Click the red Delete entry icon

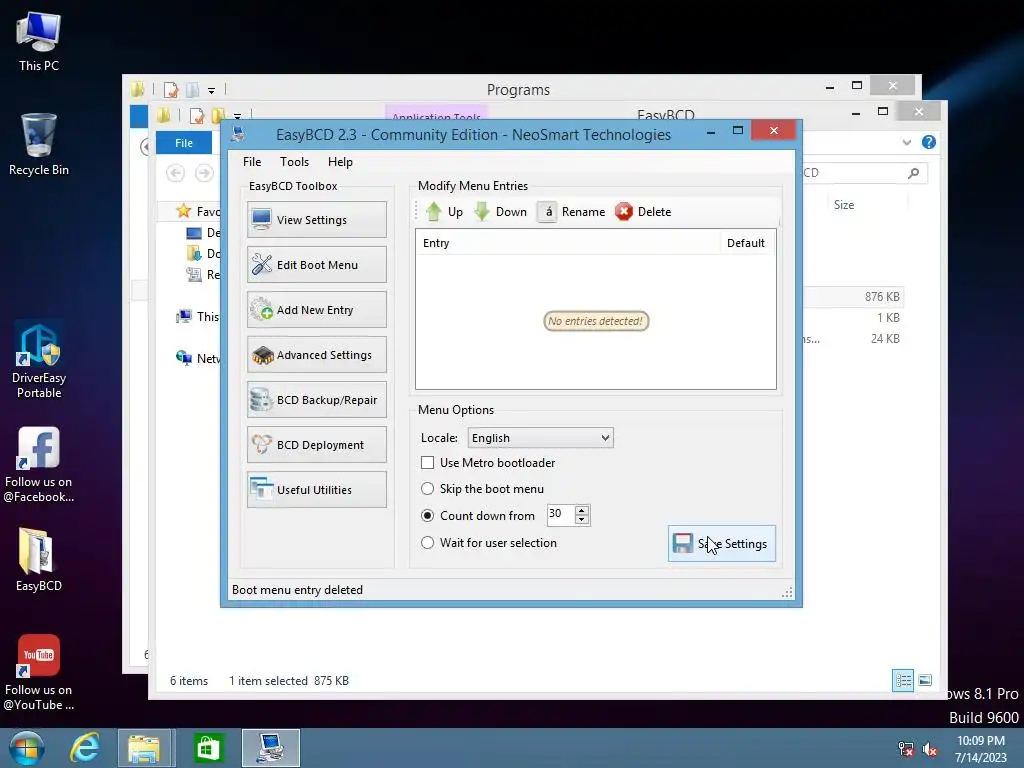[x=624, y=212]
